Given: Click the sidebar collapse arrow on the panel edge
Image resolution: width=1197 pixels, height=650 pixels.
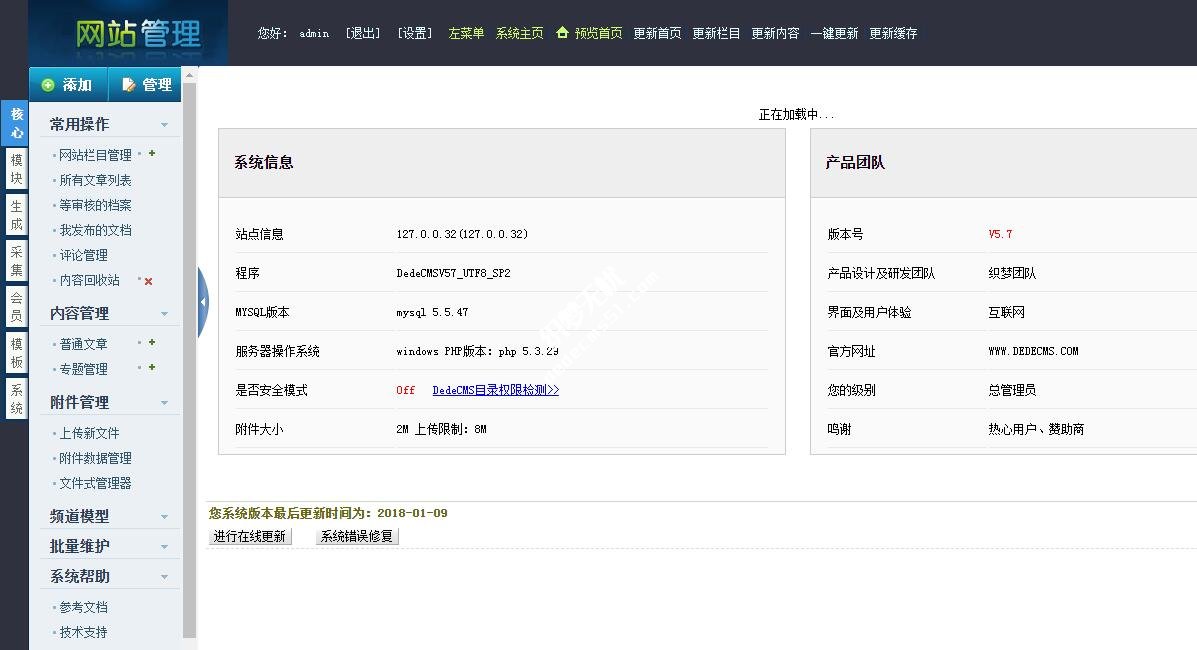Looking at the screenshot, I should (204, 300).
